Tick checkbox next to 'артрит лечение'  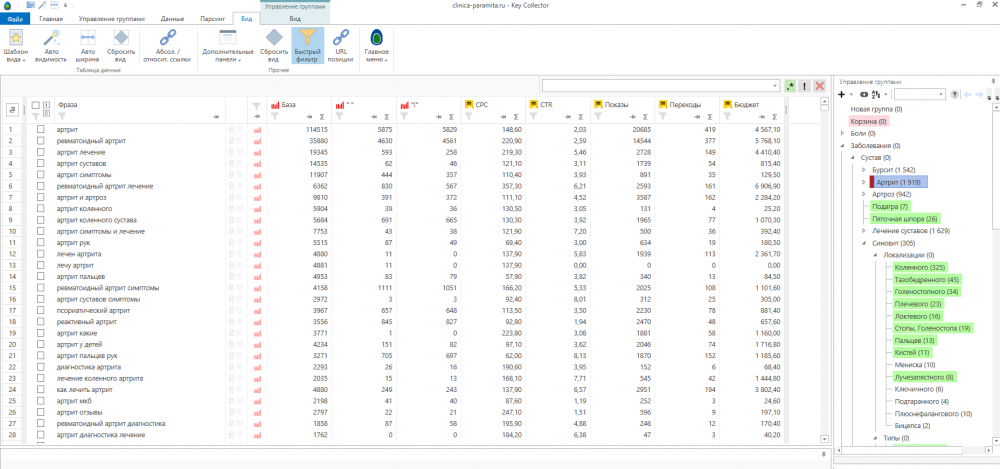41,152
